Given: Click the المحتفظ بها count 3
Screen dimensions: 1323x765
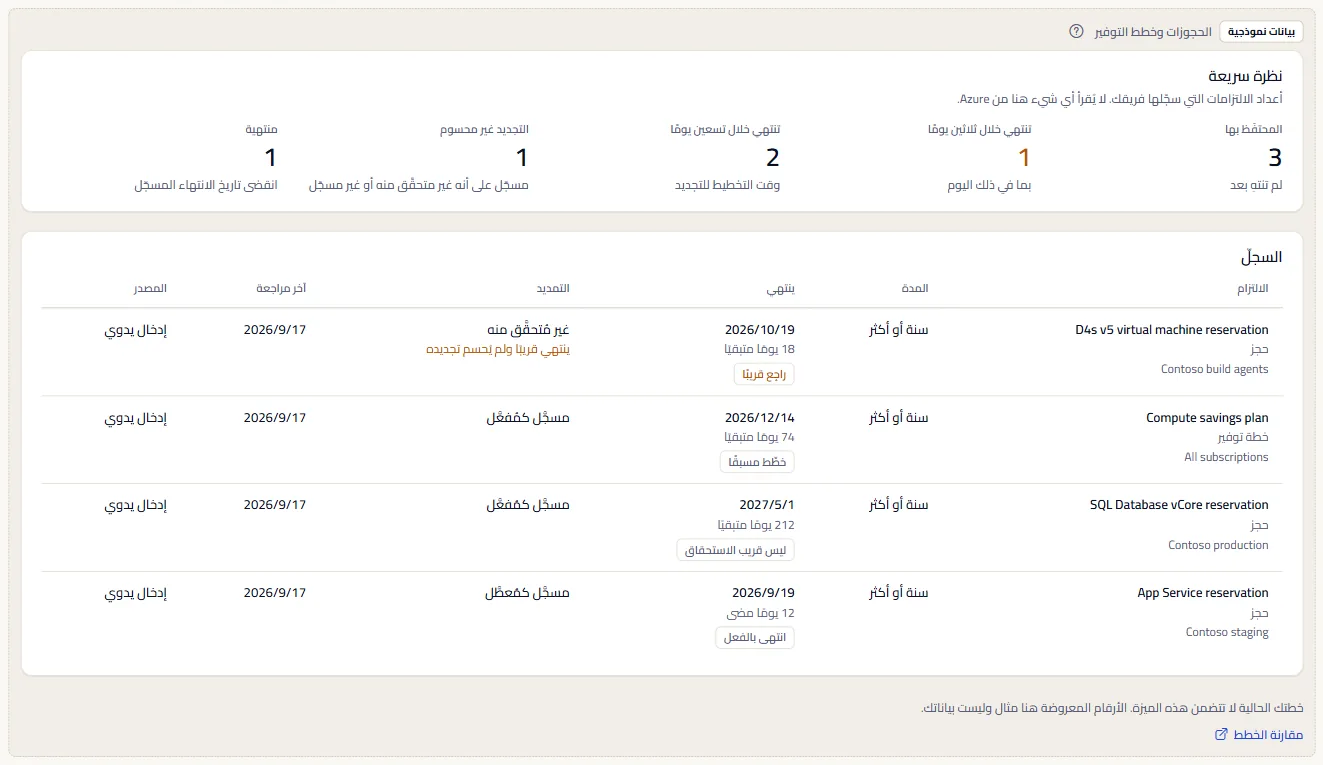Looking at the screenshot, I should (x=1275, y=157).
